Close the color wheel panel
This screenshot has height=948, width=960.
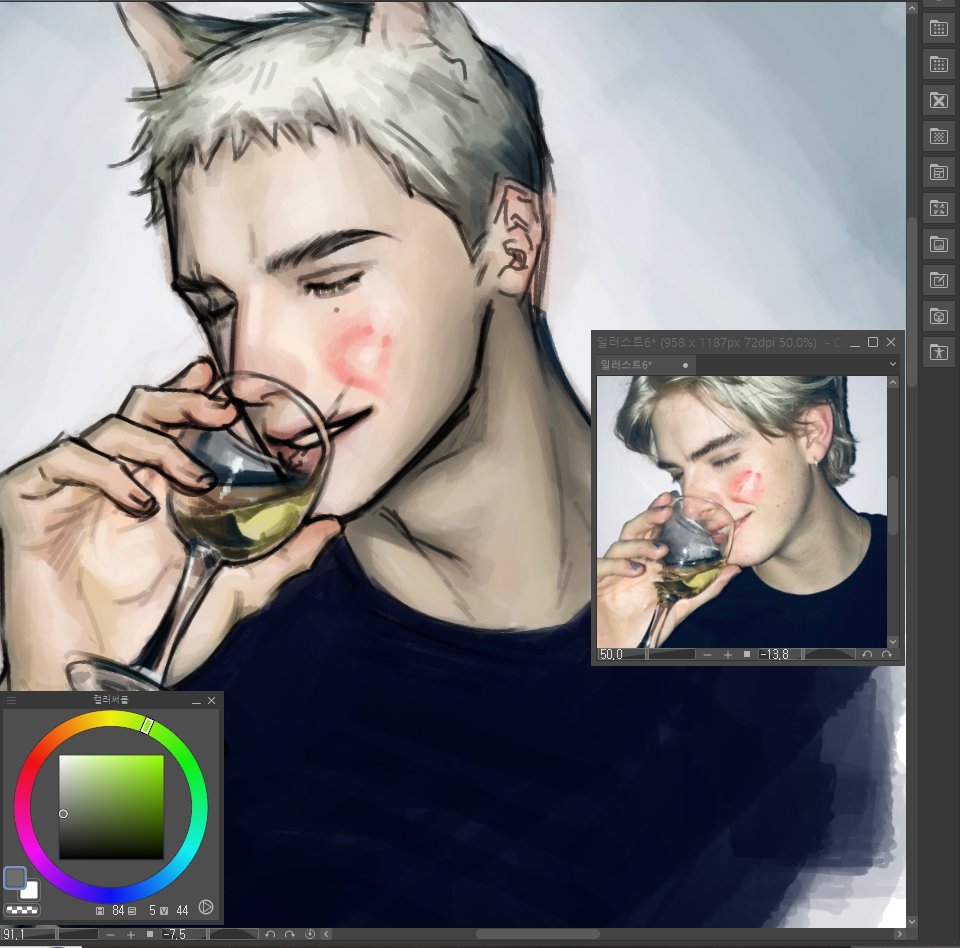(x=211, y=701)
